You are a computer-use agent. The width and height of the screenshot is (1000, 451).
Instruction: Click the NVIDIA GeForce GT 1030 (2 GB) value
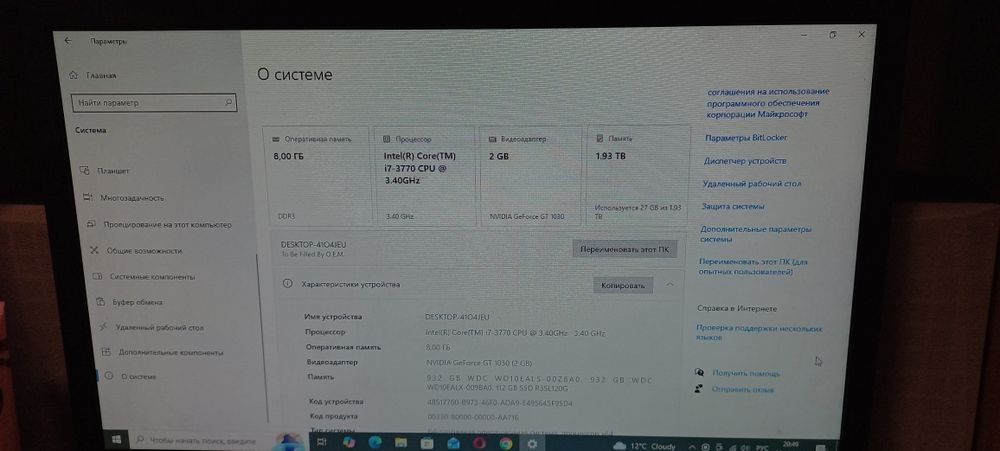click(478, 363)
